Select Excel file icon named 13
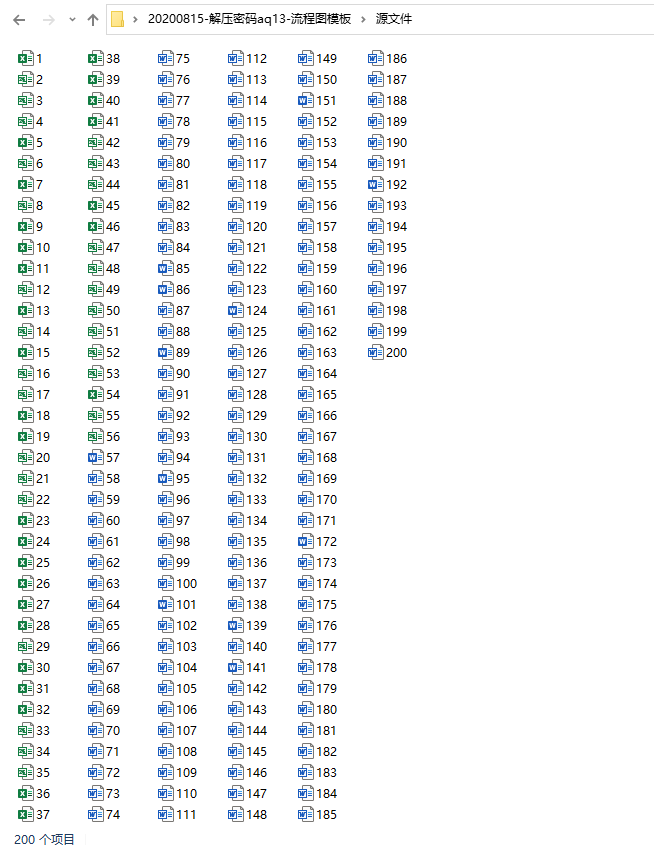 pos(25,310)
